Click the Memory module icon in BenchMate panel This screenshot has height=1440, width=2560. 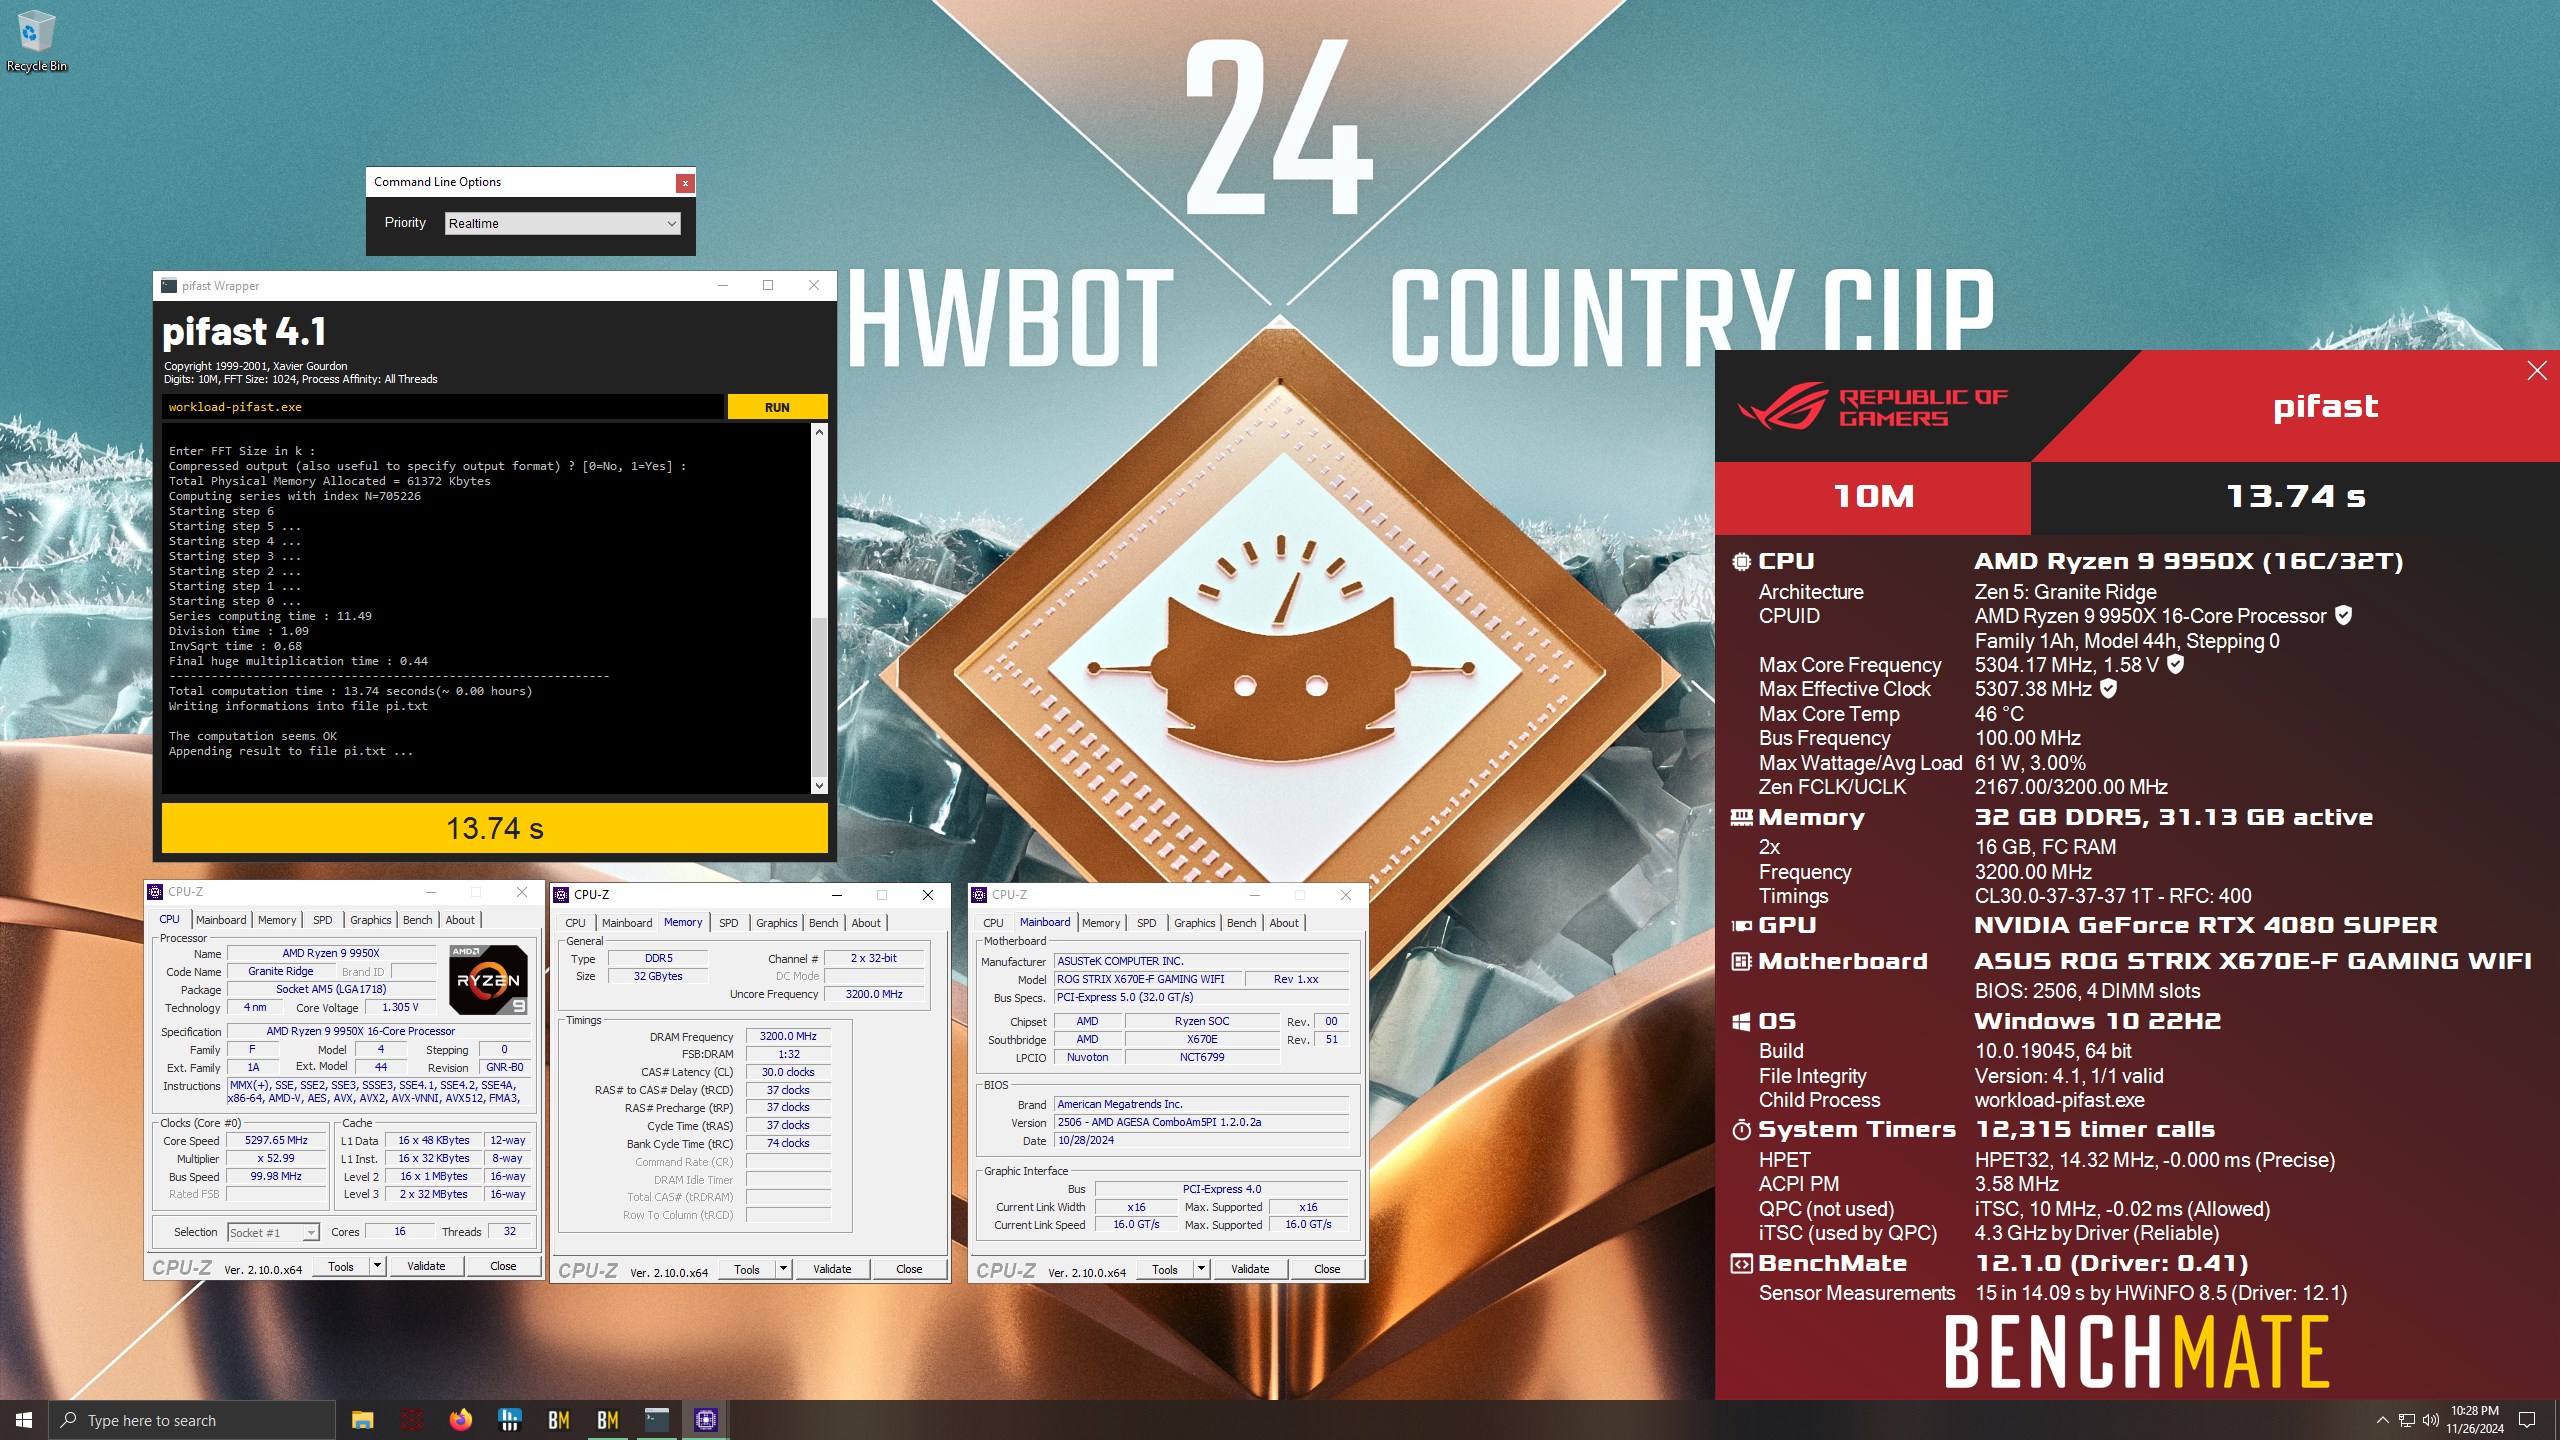[1741, 818]
